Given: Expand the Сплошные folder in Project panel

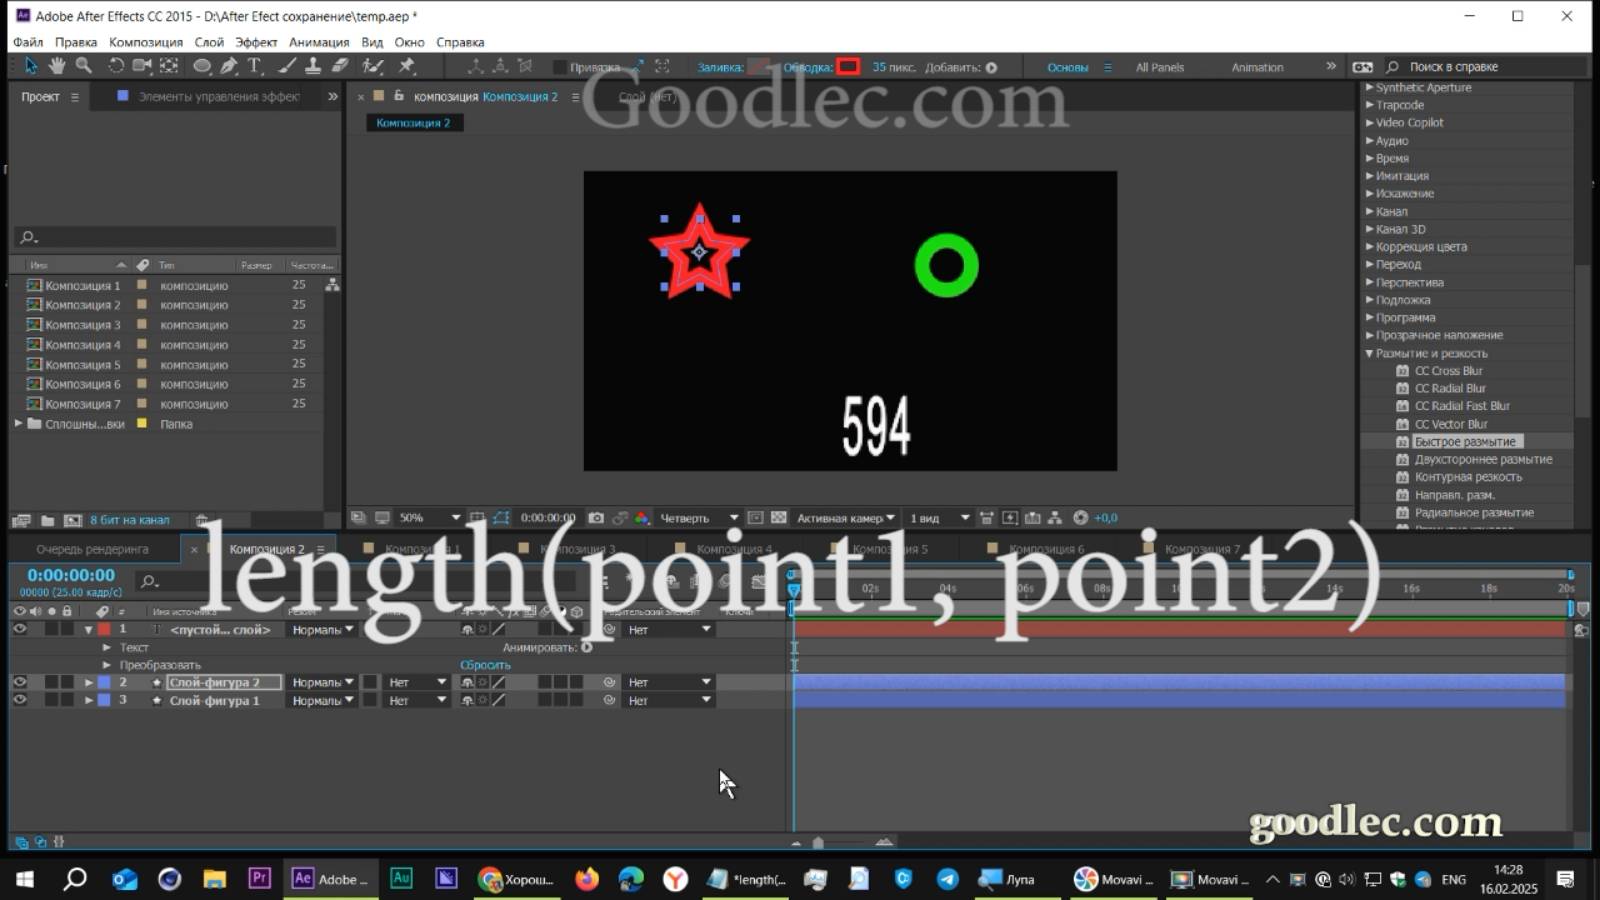Looking at the screenshot, I should pos(18,424).
